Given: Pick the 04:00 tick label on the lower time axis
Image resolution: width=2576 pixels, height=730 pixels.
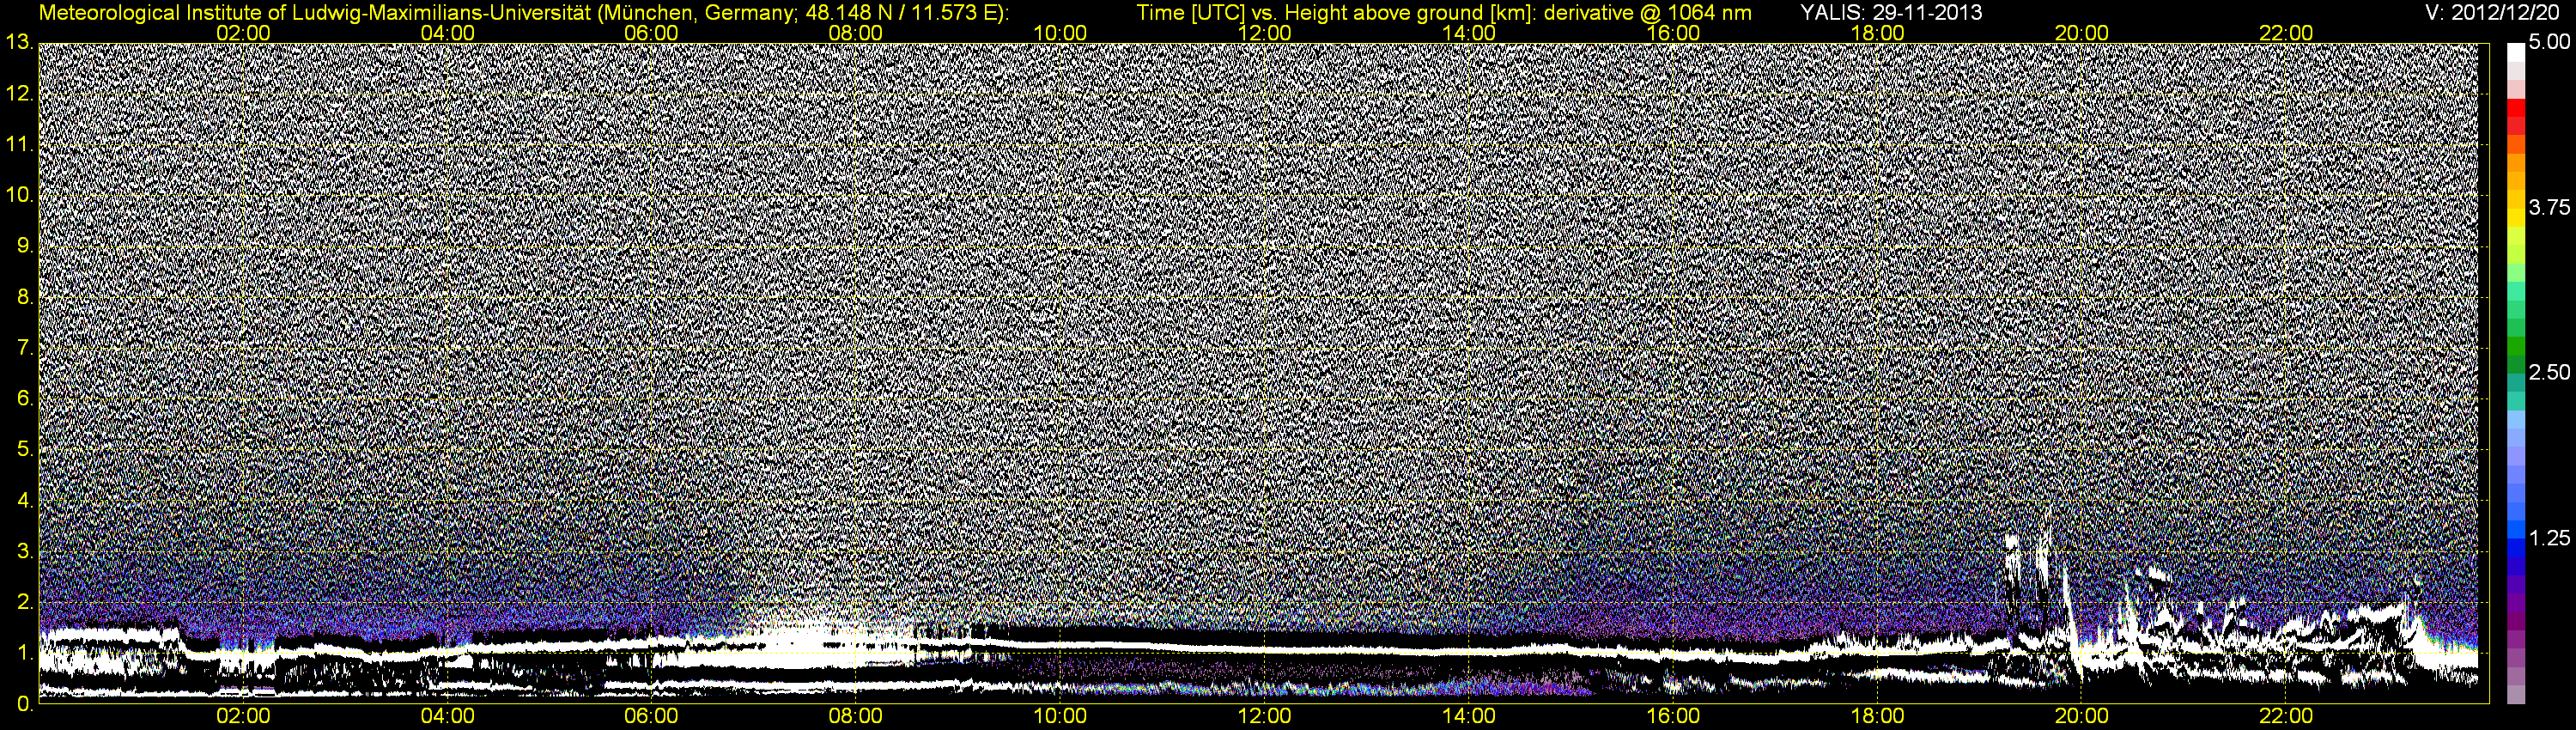Looking at the screenshot, I should [x=447, y=716].
